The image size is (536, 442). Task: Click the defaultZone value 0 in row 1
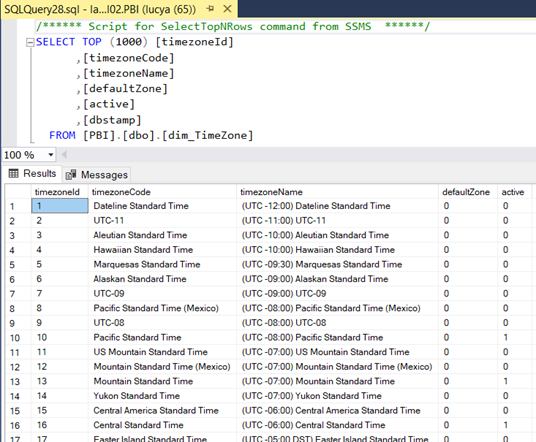(x=468, y=206)
